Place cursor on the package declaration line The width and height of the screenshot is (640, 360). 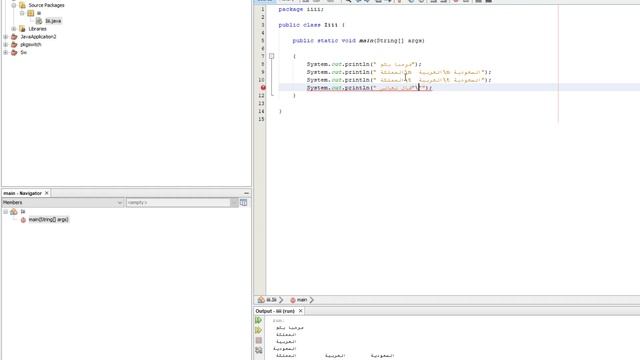point(301,9)
